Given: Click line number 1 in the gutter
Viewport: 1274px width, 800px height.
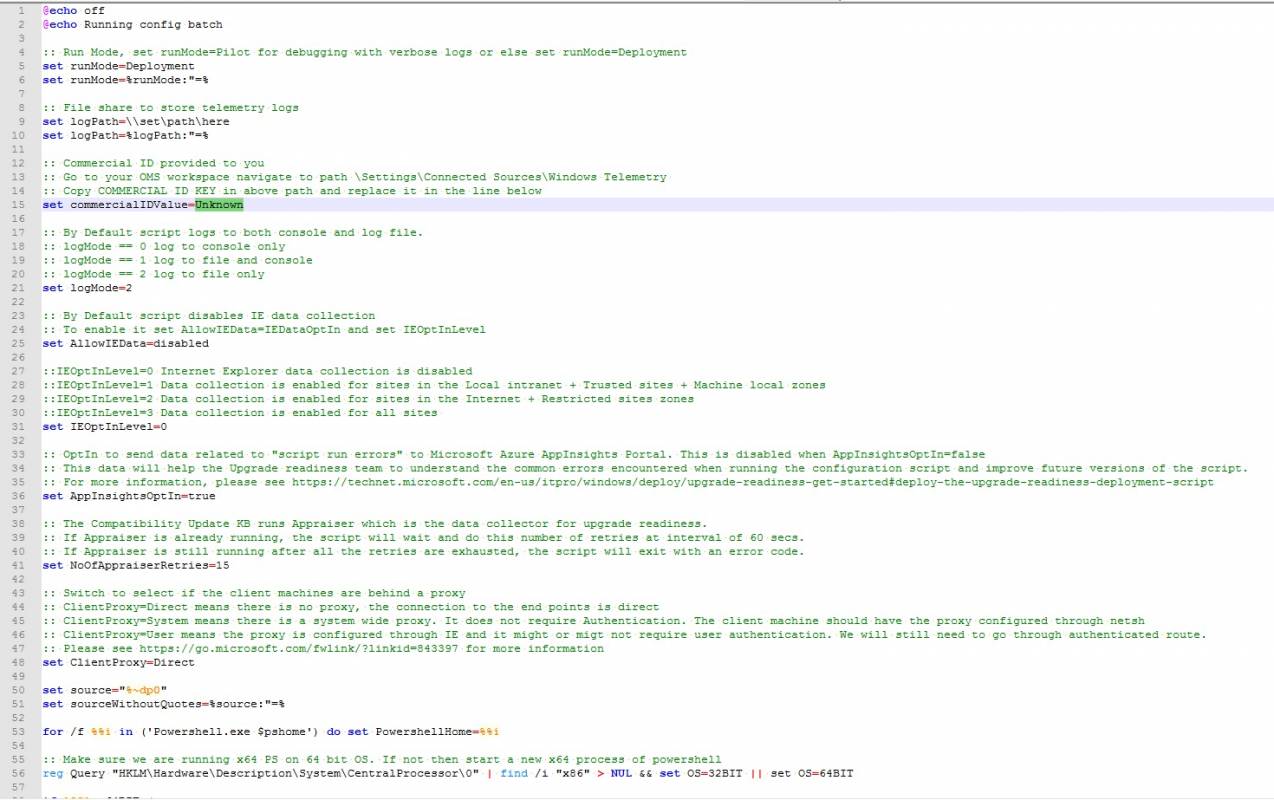Looking at the screenshot, I should coord(22,10).
